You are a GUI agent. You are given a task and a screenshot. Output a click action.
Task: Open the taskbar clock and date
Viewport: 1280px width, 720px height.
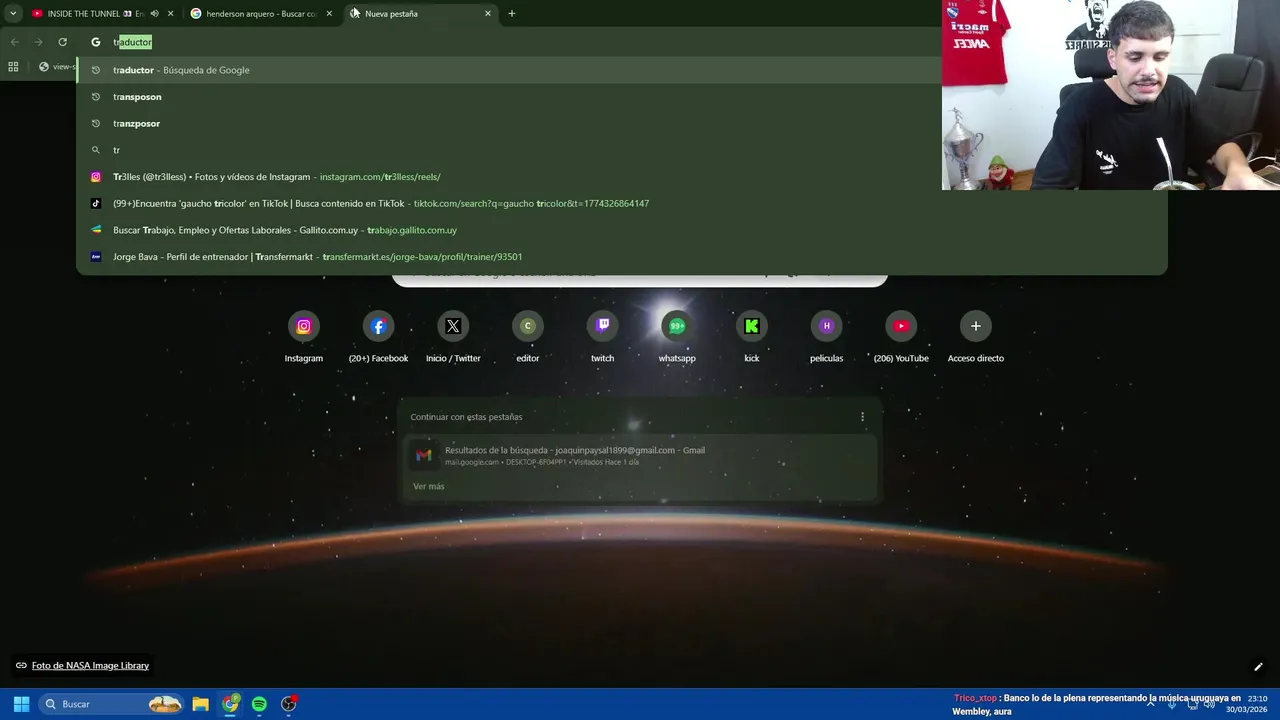click(x=1247, y=704)
